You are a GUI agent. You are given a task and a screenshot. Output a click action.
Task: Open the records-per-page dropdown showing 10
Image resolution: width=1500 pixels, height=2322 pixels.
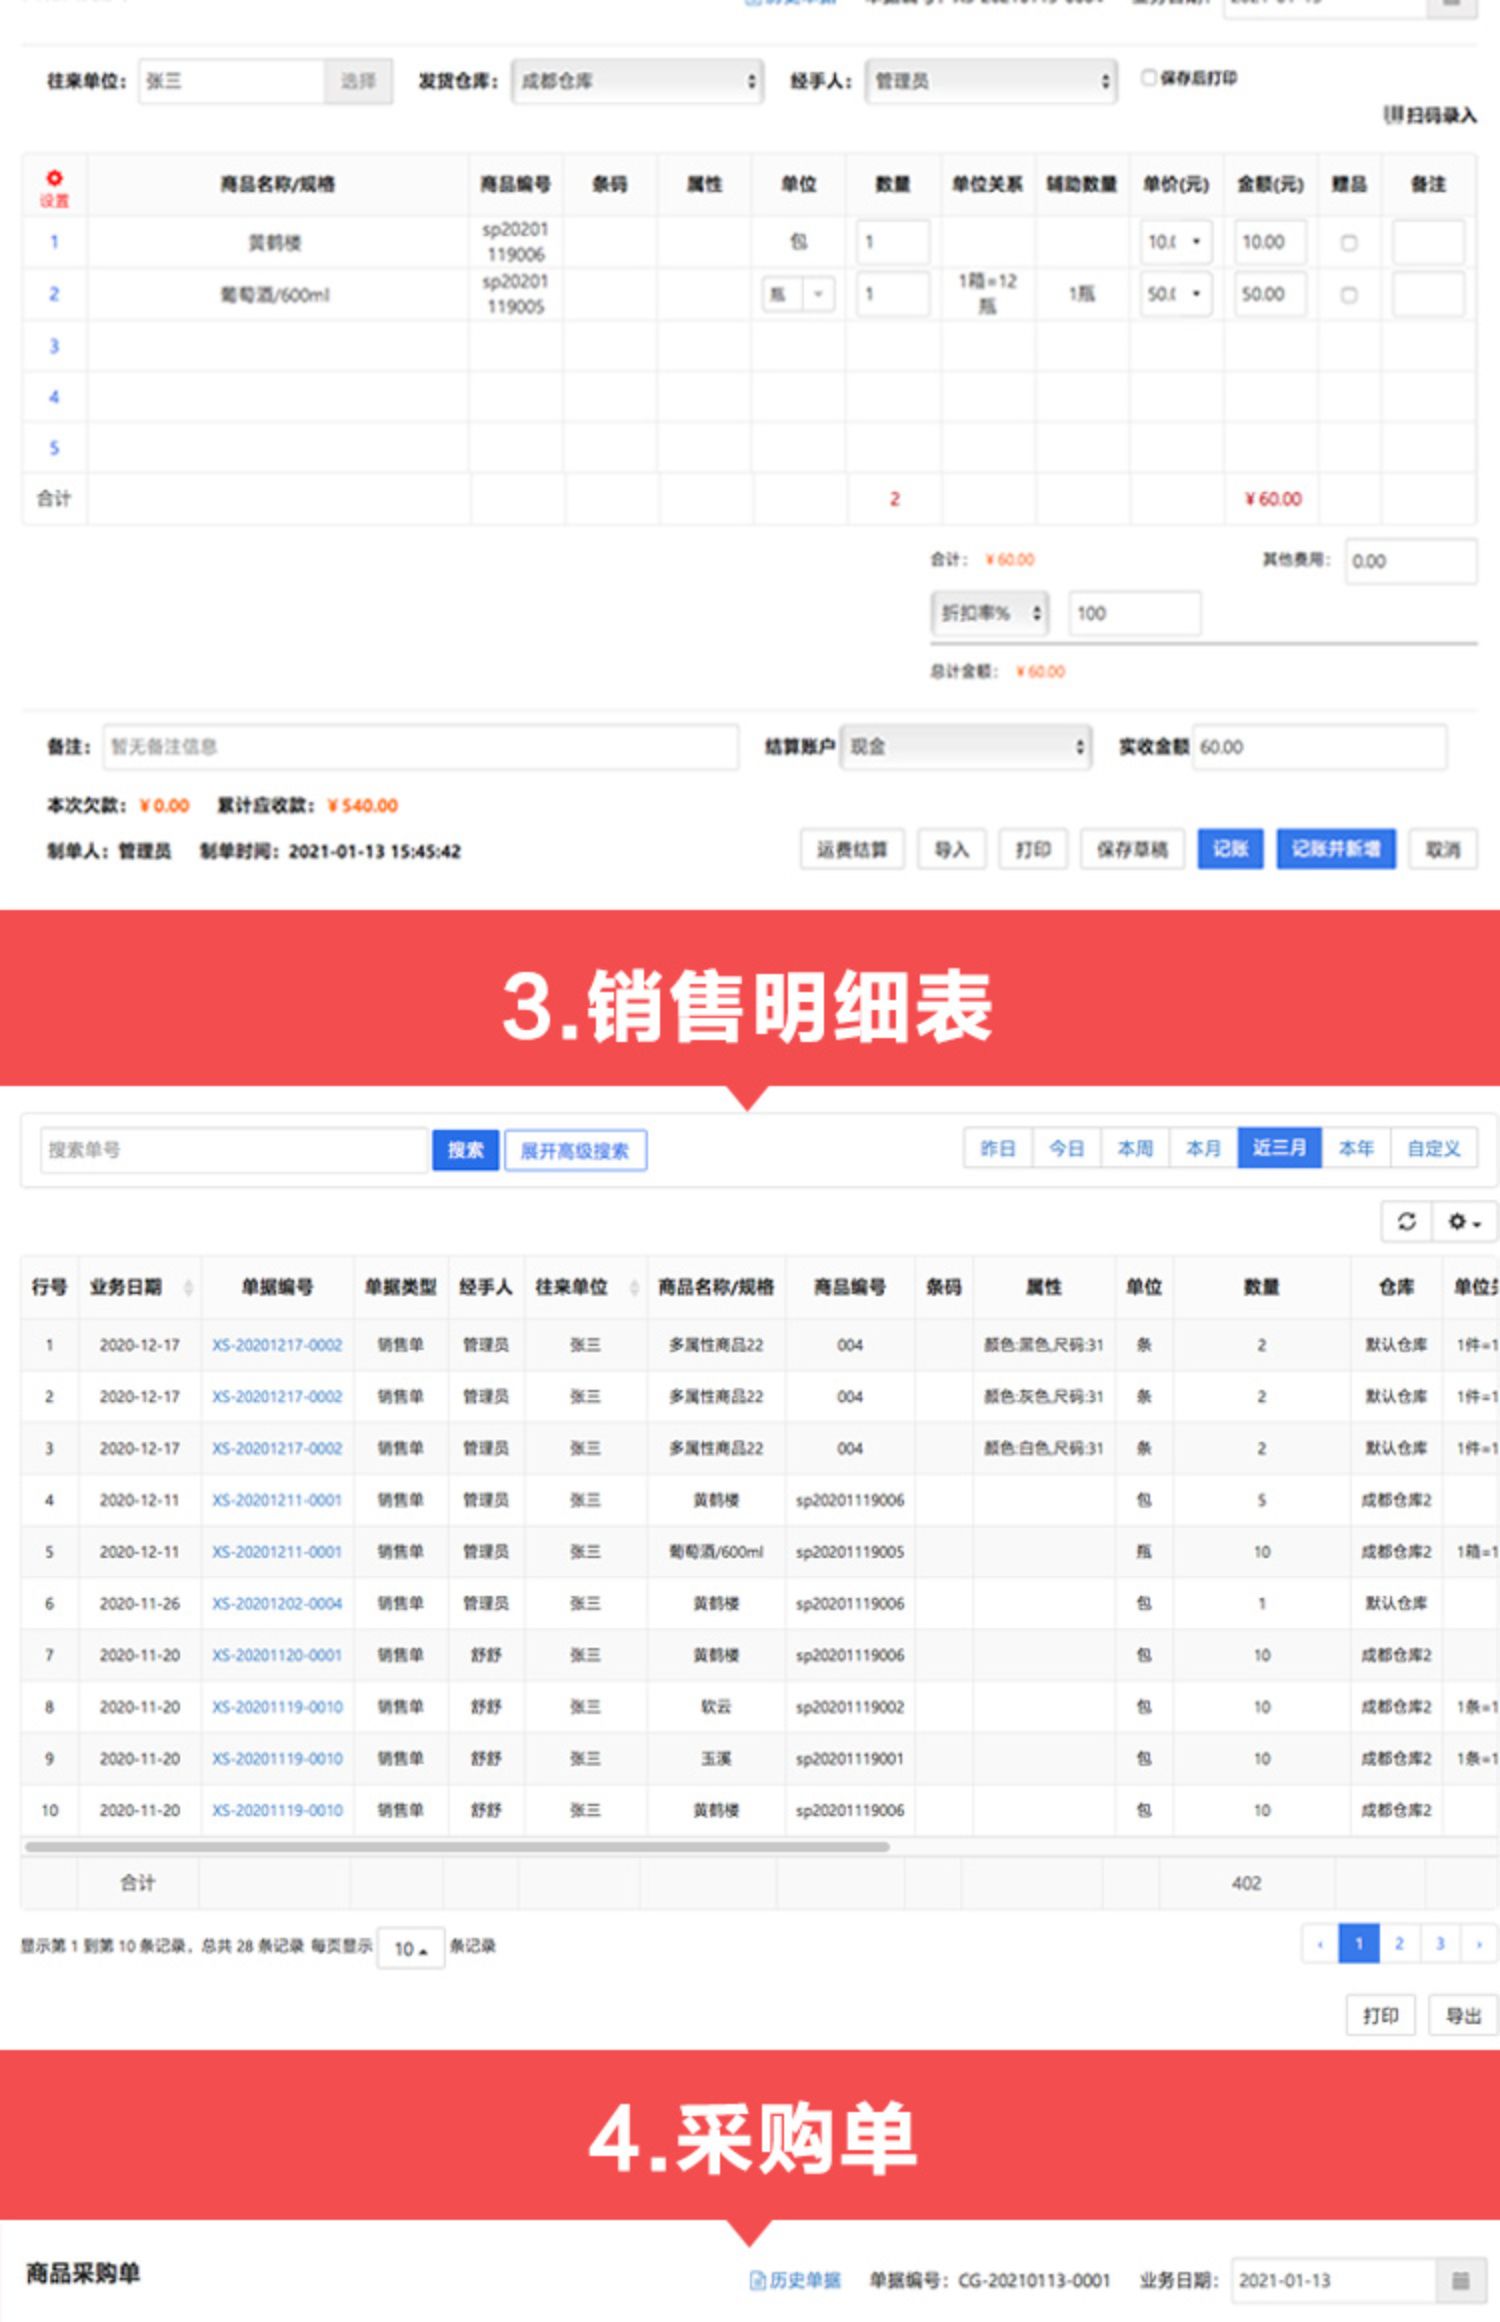[410, 1948]
